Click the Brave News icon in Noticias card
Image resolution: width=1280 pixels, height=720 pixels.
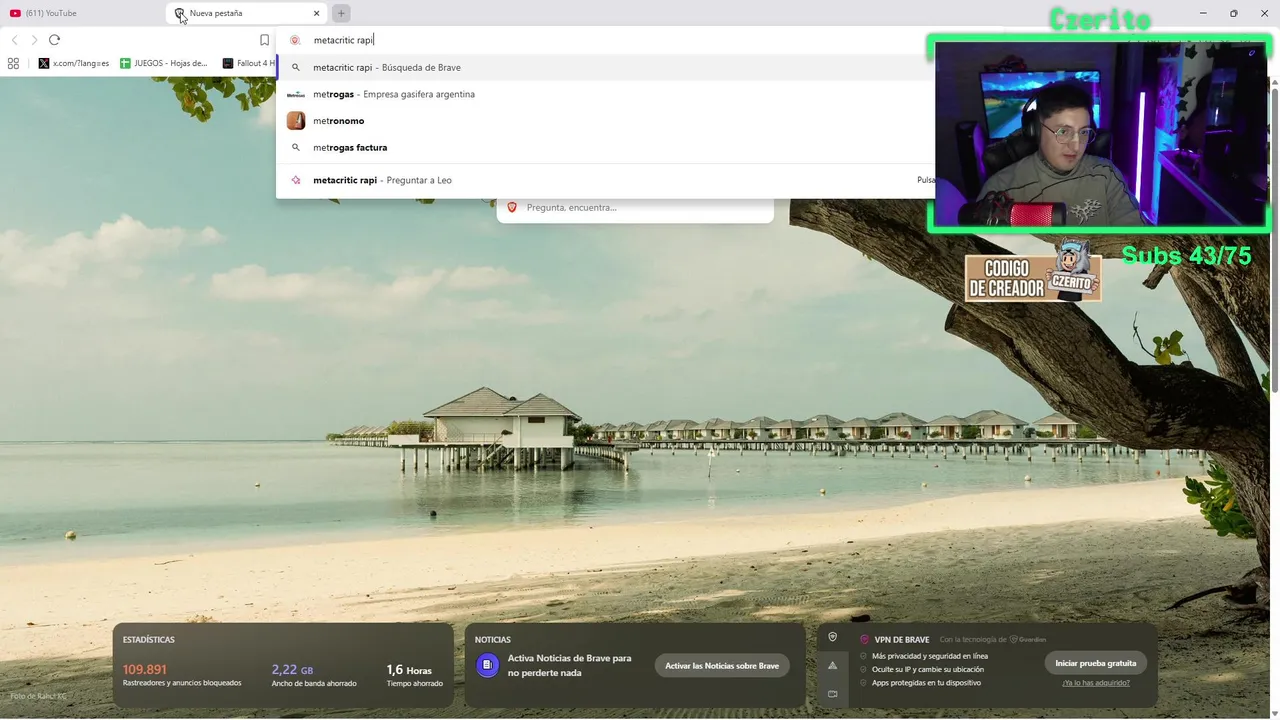coord(487,665)
